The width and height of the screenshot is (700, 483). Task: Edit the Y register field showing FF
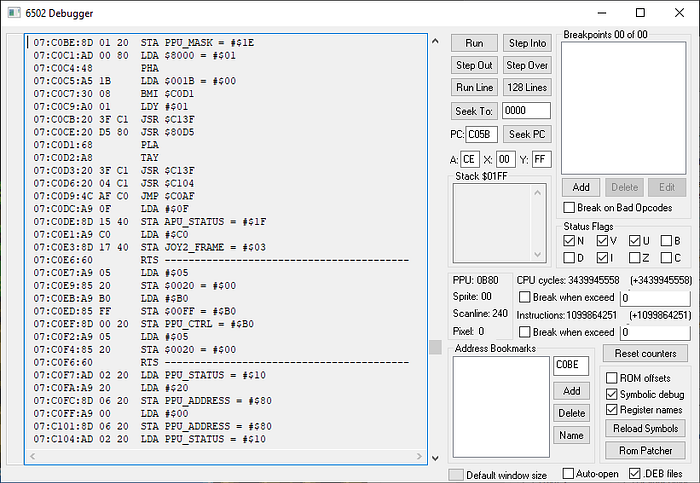(542, 159)
